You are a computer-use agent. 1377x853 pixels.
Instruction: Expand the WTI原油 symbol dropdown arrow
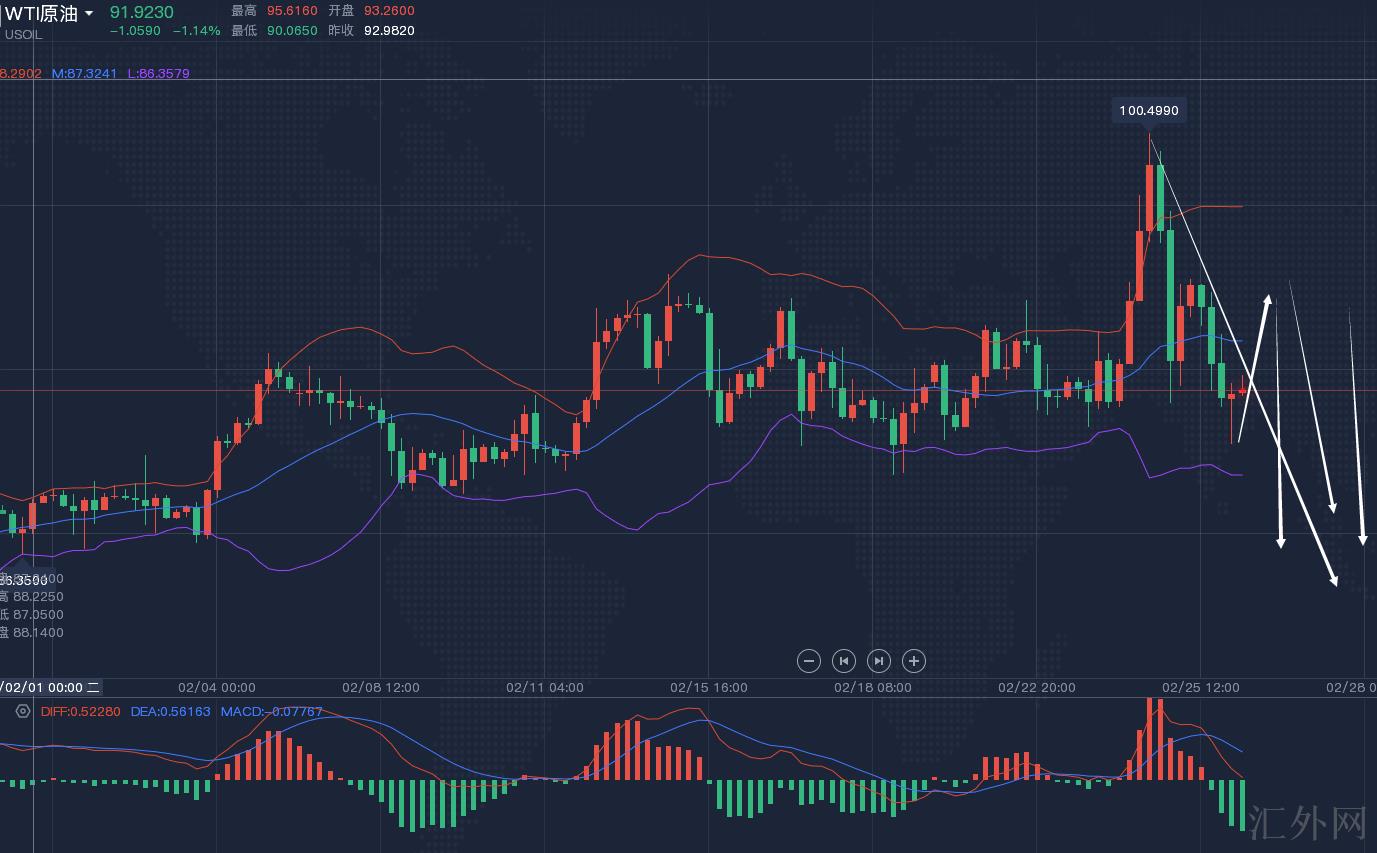[x=89, y=14]
